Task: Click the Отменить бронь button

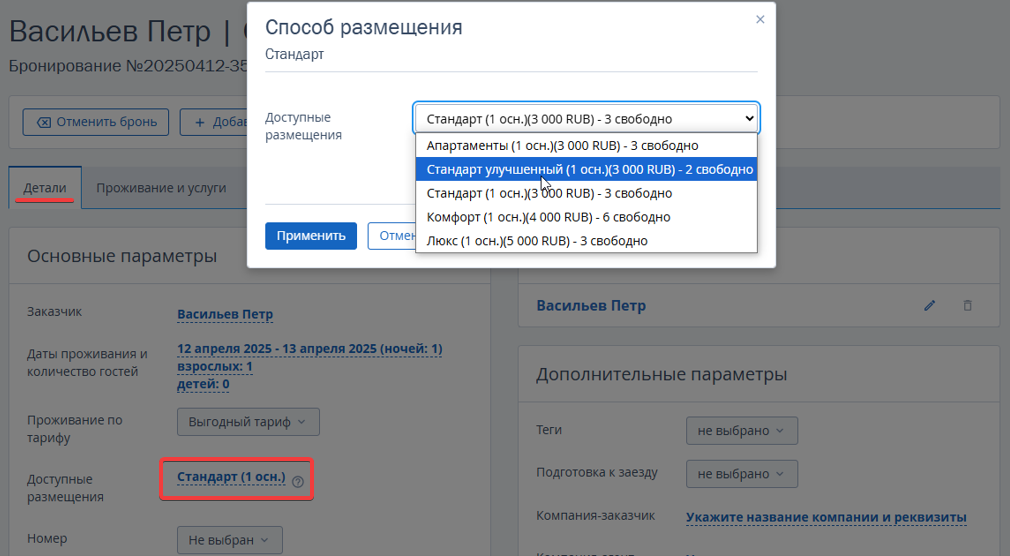Action: [x=96, y=122]
